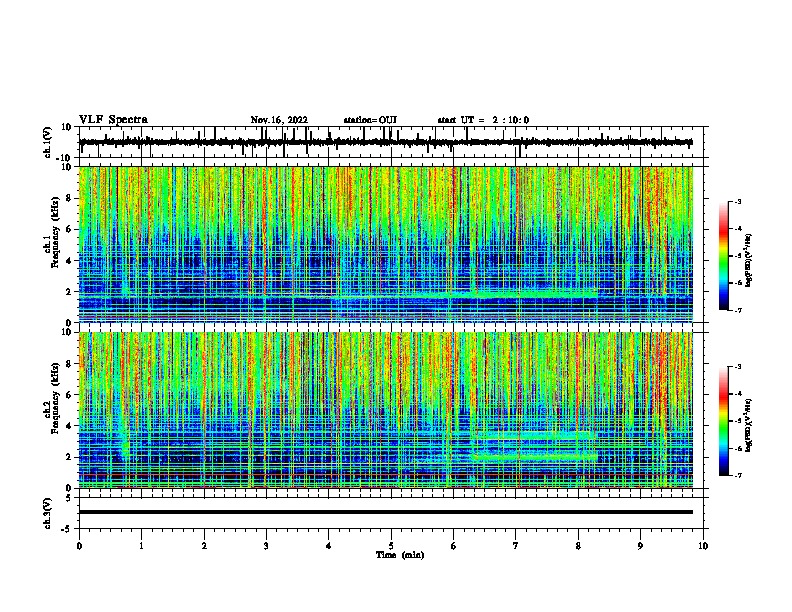Screen dimensions: 792x612
Task: Click the '-7' value on ch.2 colorbar
Action: (x=737, y=475)
